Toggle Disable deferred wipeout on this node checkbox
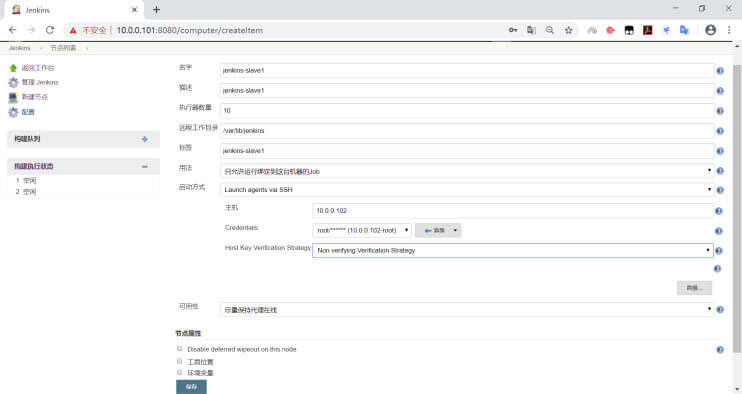 pyautogui.click(x=179, y=349)
